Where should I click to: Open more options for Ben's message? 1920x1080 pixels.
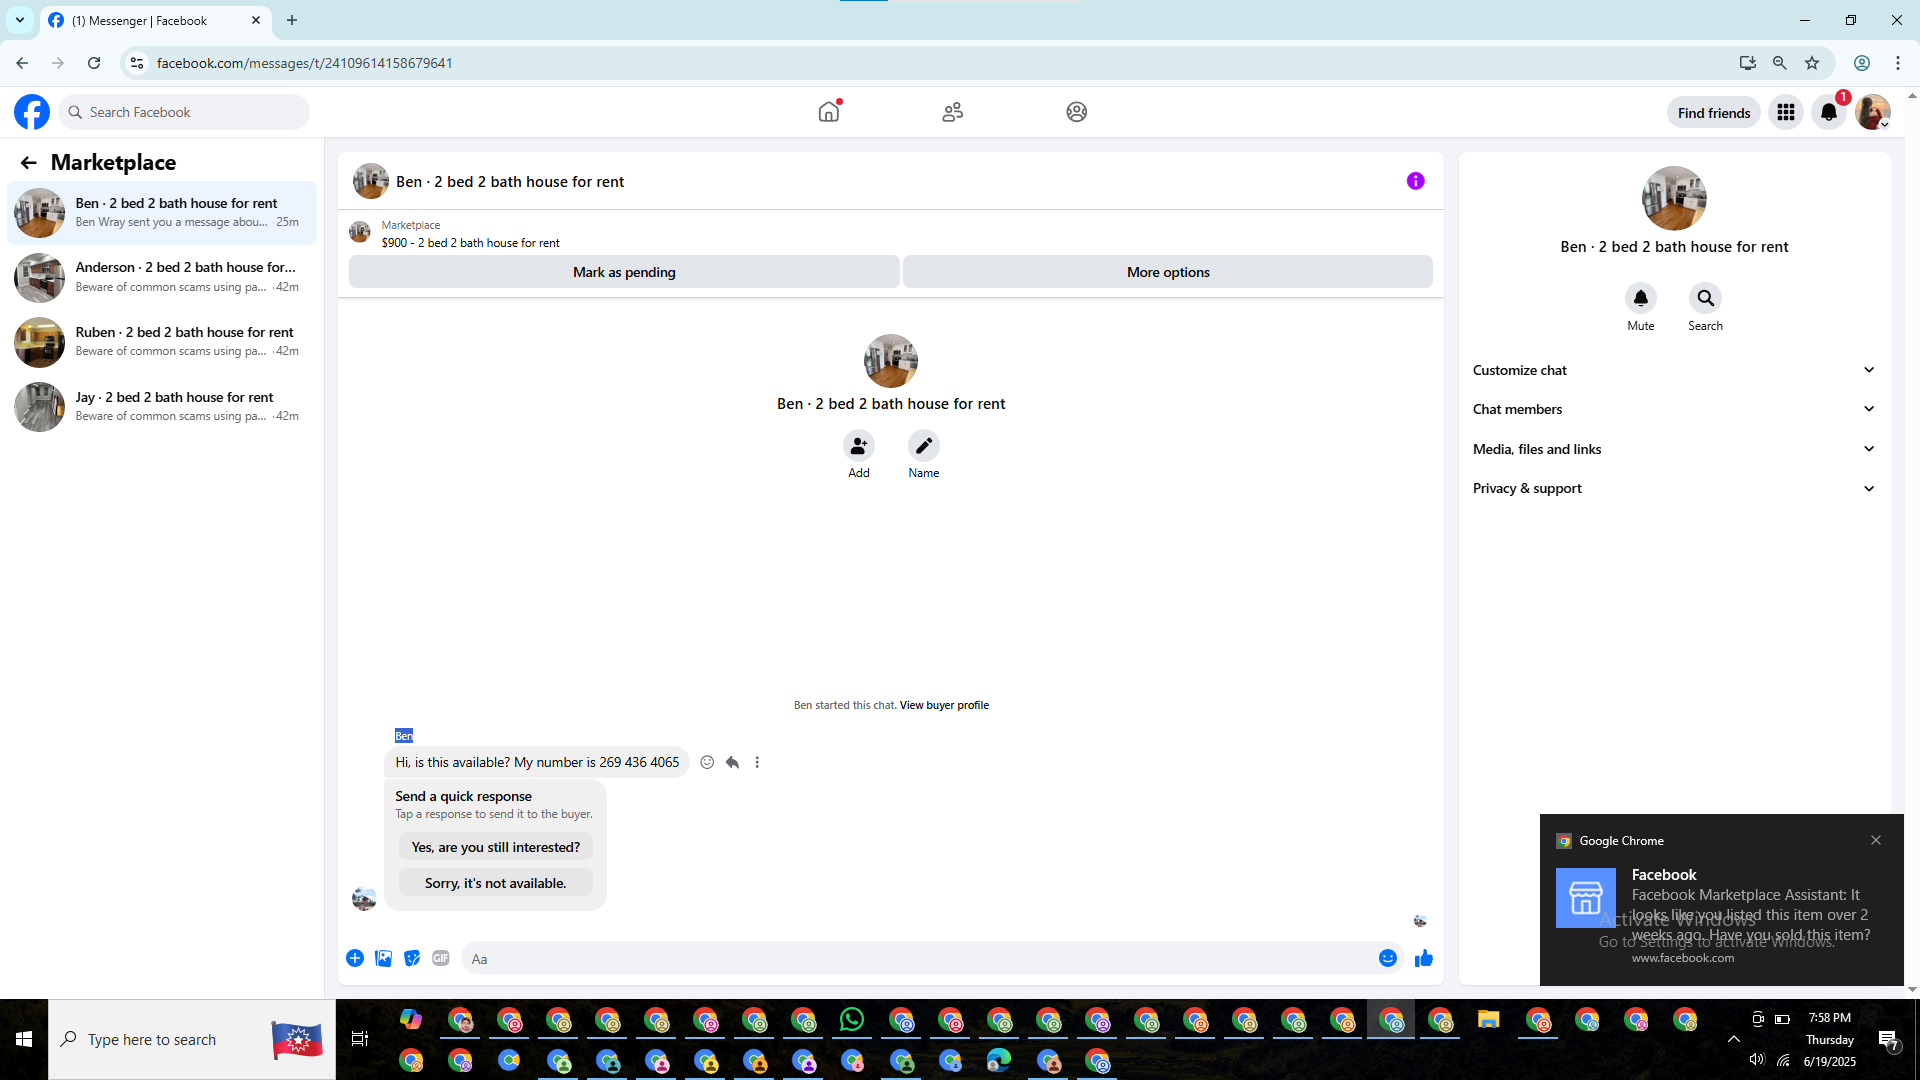point(757,762)
